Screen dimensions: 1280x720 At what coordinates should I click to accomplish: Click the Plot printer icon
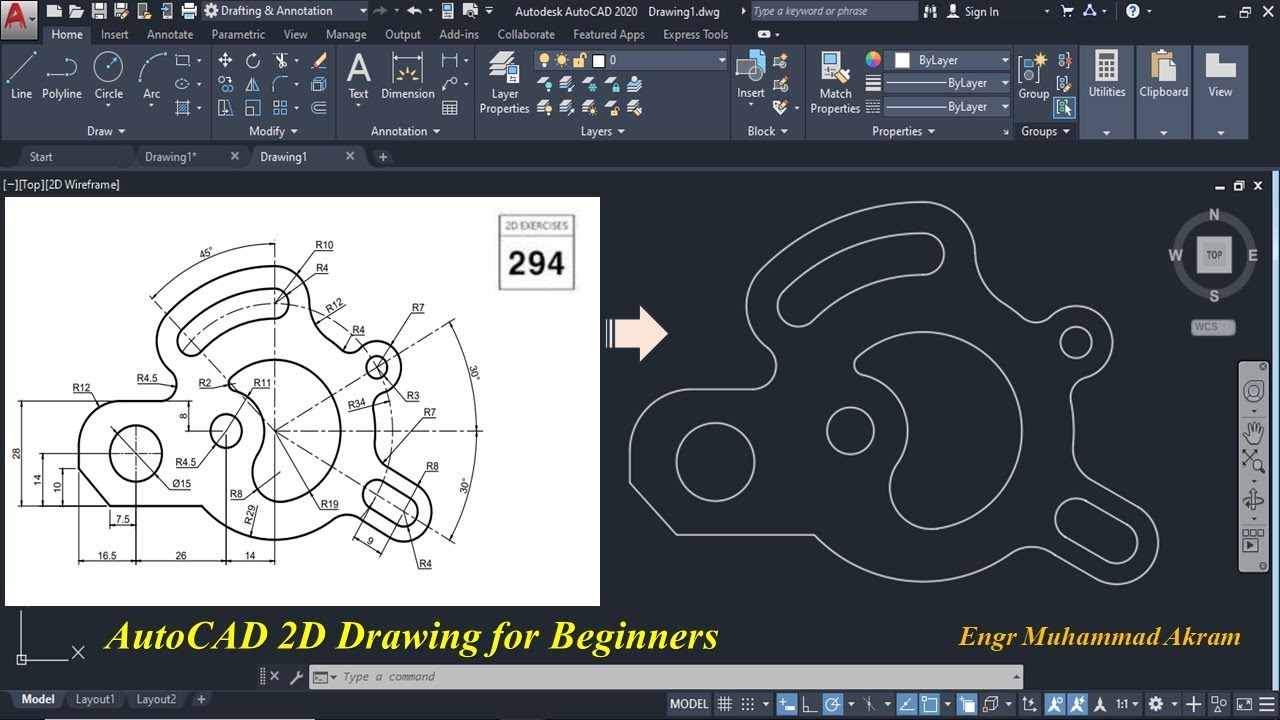[188, 11]
